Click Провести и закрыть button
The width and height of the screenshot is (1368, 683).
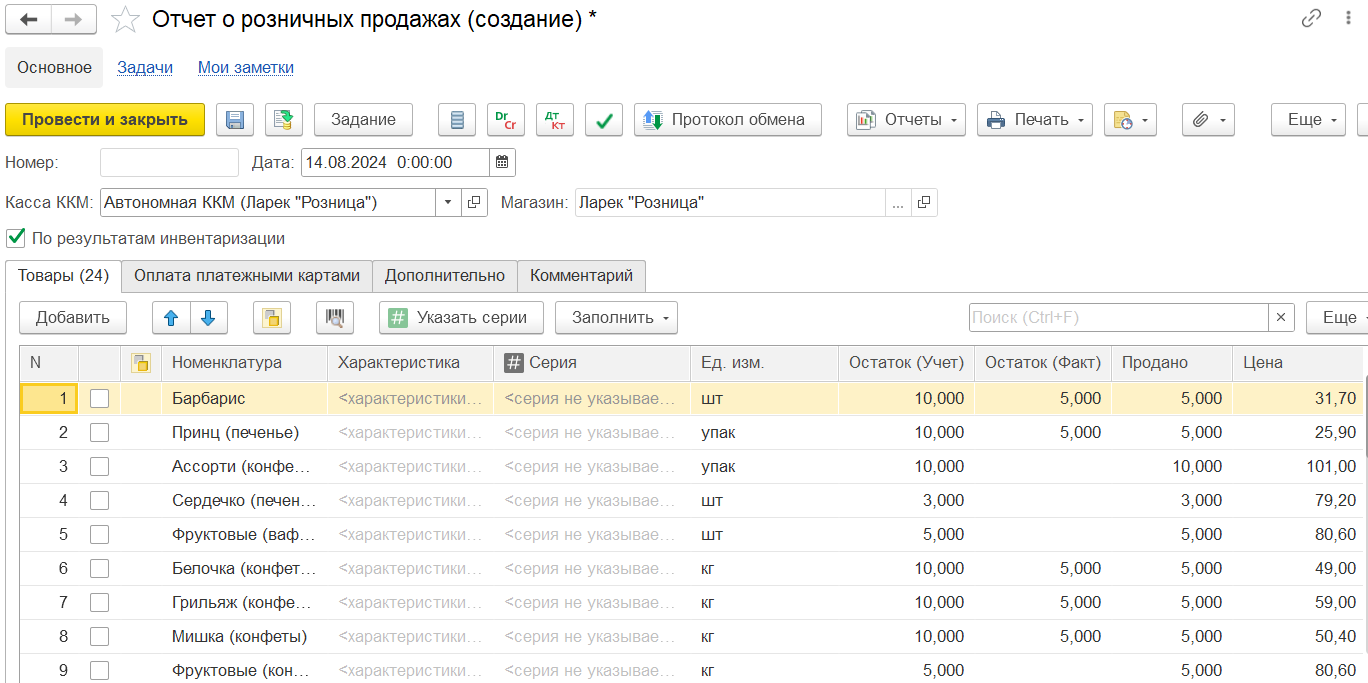[105, 120]
